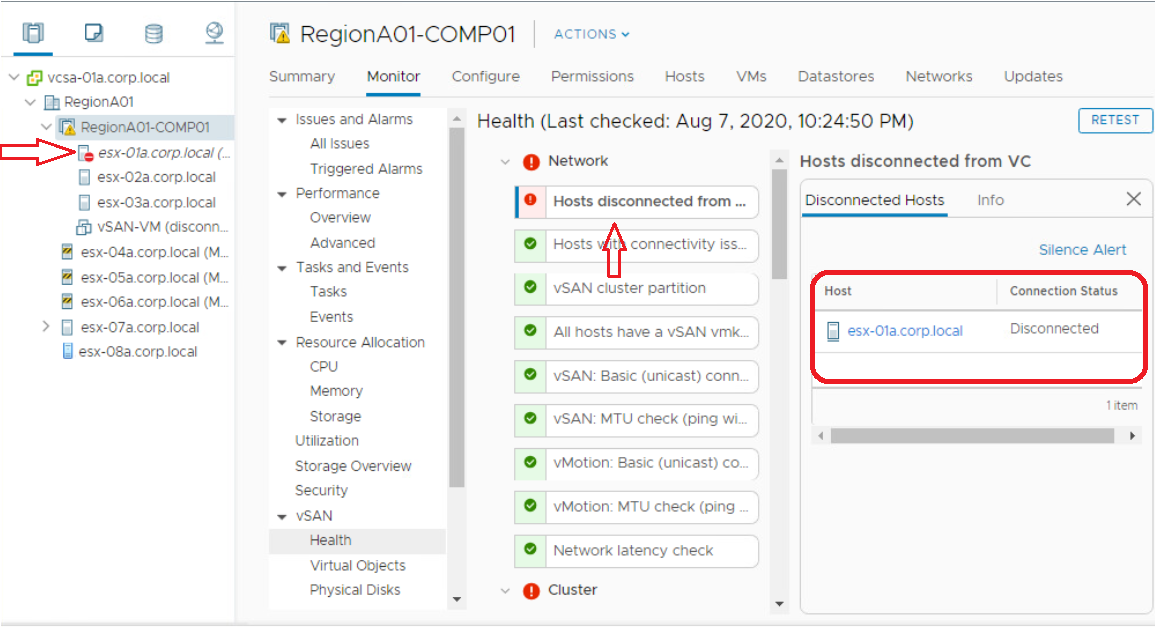Collapse the Tasks and Events section
The image size is (1156, 628).
[282, 268]
